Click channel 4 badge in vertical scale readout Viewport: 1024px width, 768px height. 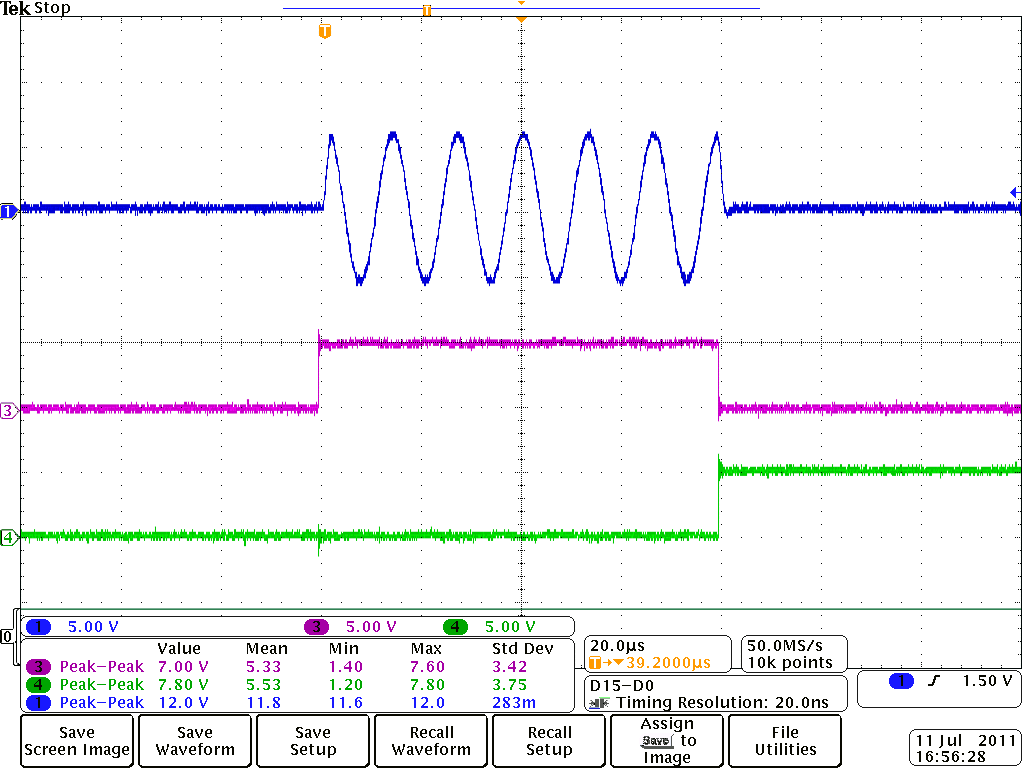[x=455, y=627]
